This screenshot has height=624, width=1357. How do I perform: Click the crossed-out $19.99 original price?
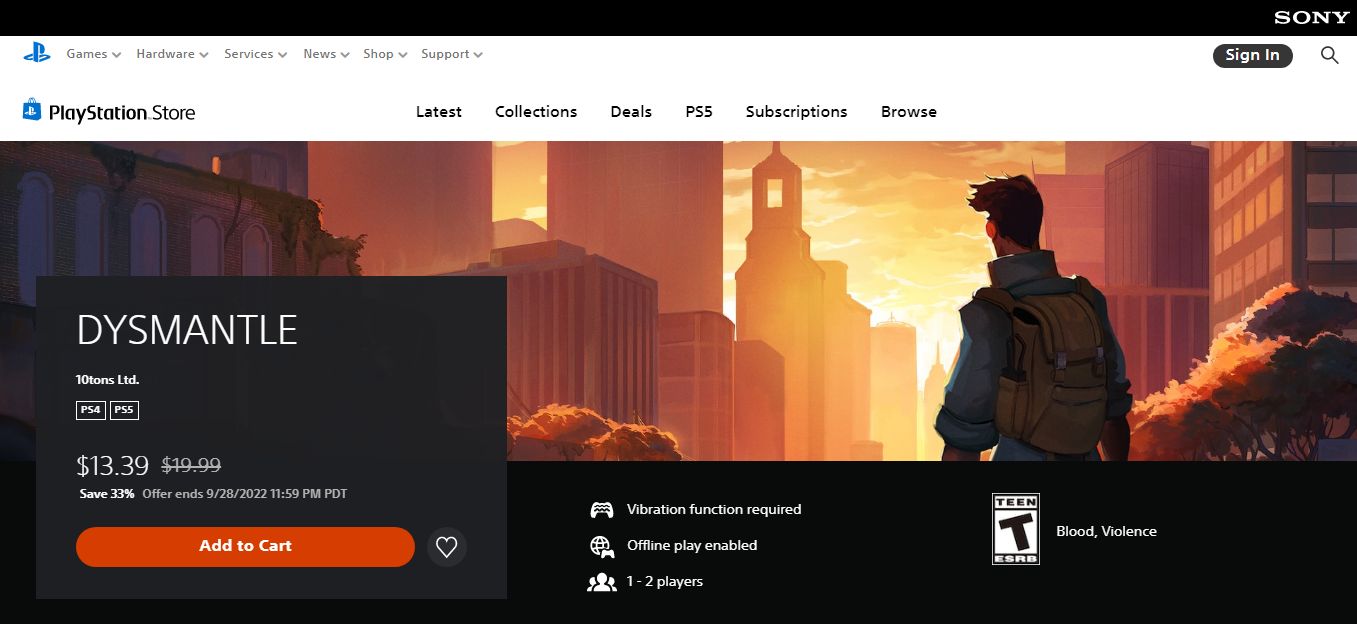coord(191,466)
